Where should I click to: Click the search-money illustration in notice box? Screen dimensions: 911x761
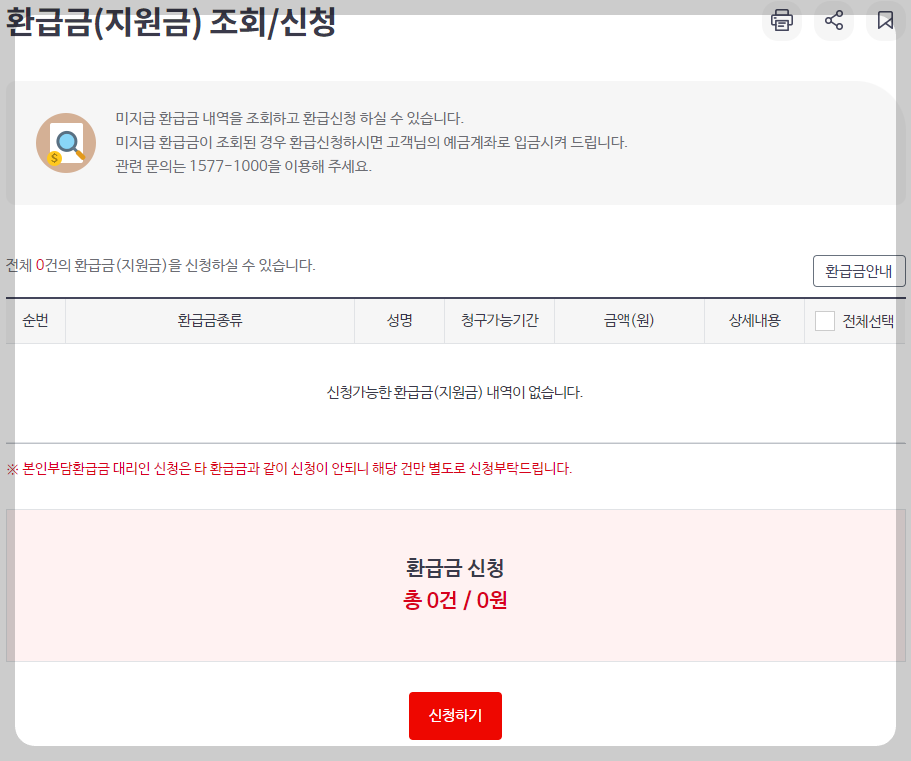tap(65, 141)
